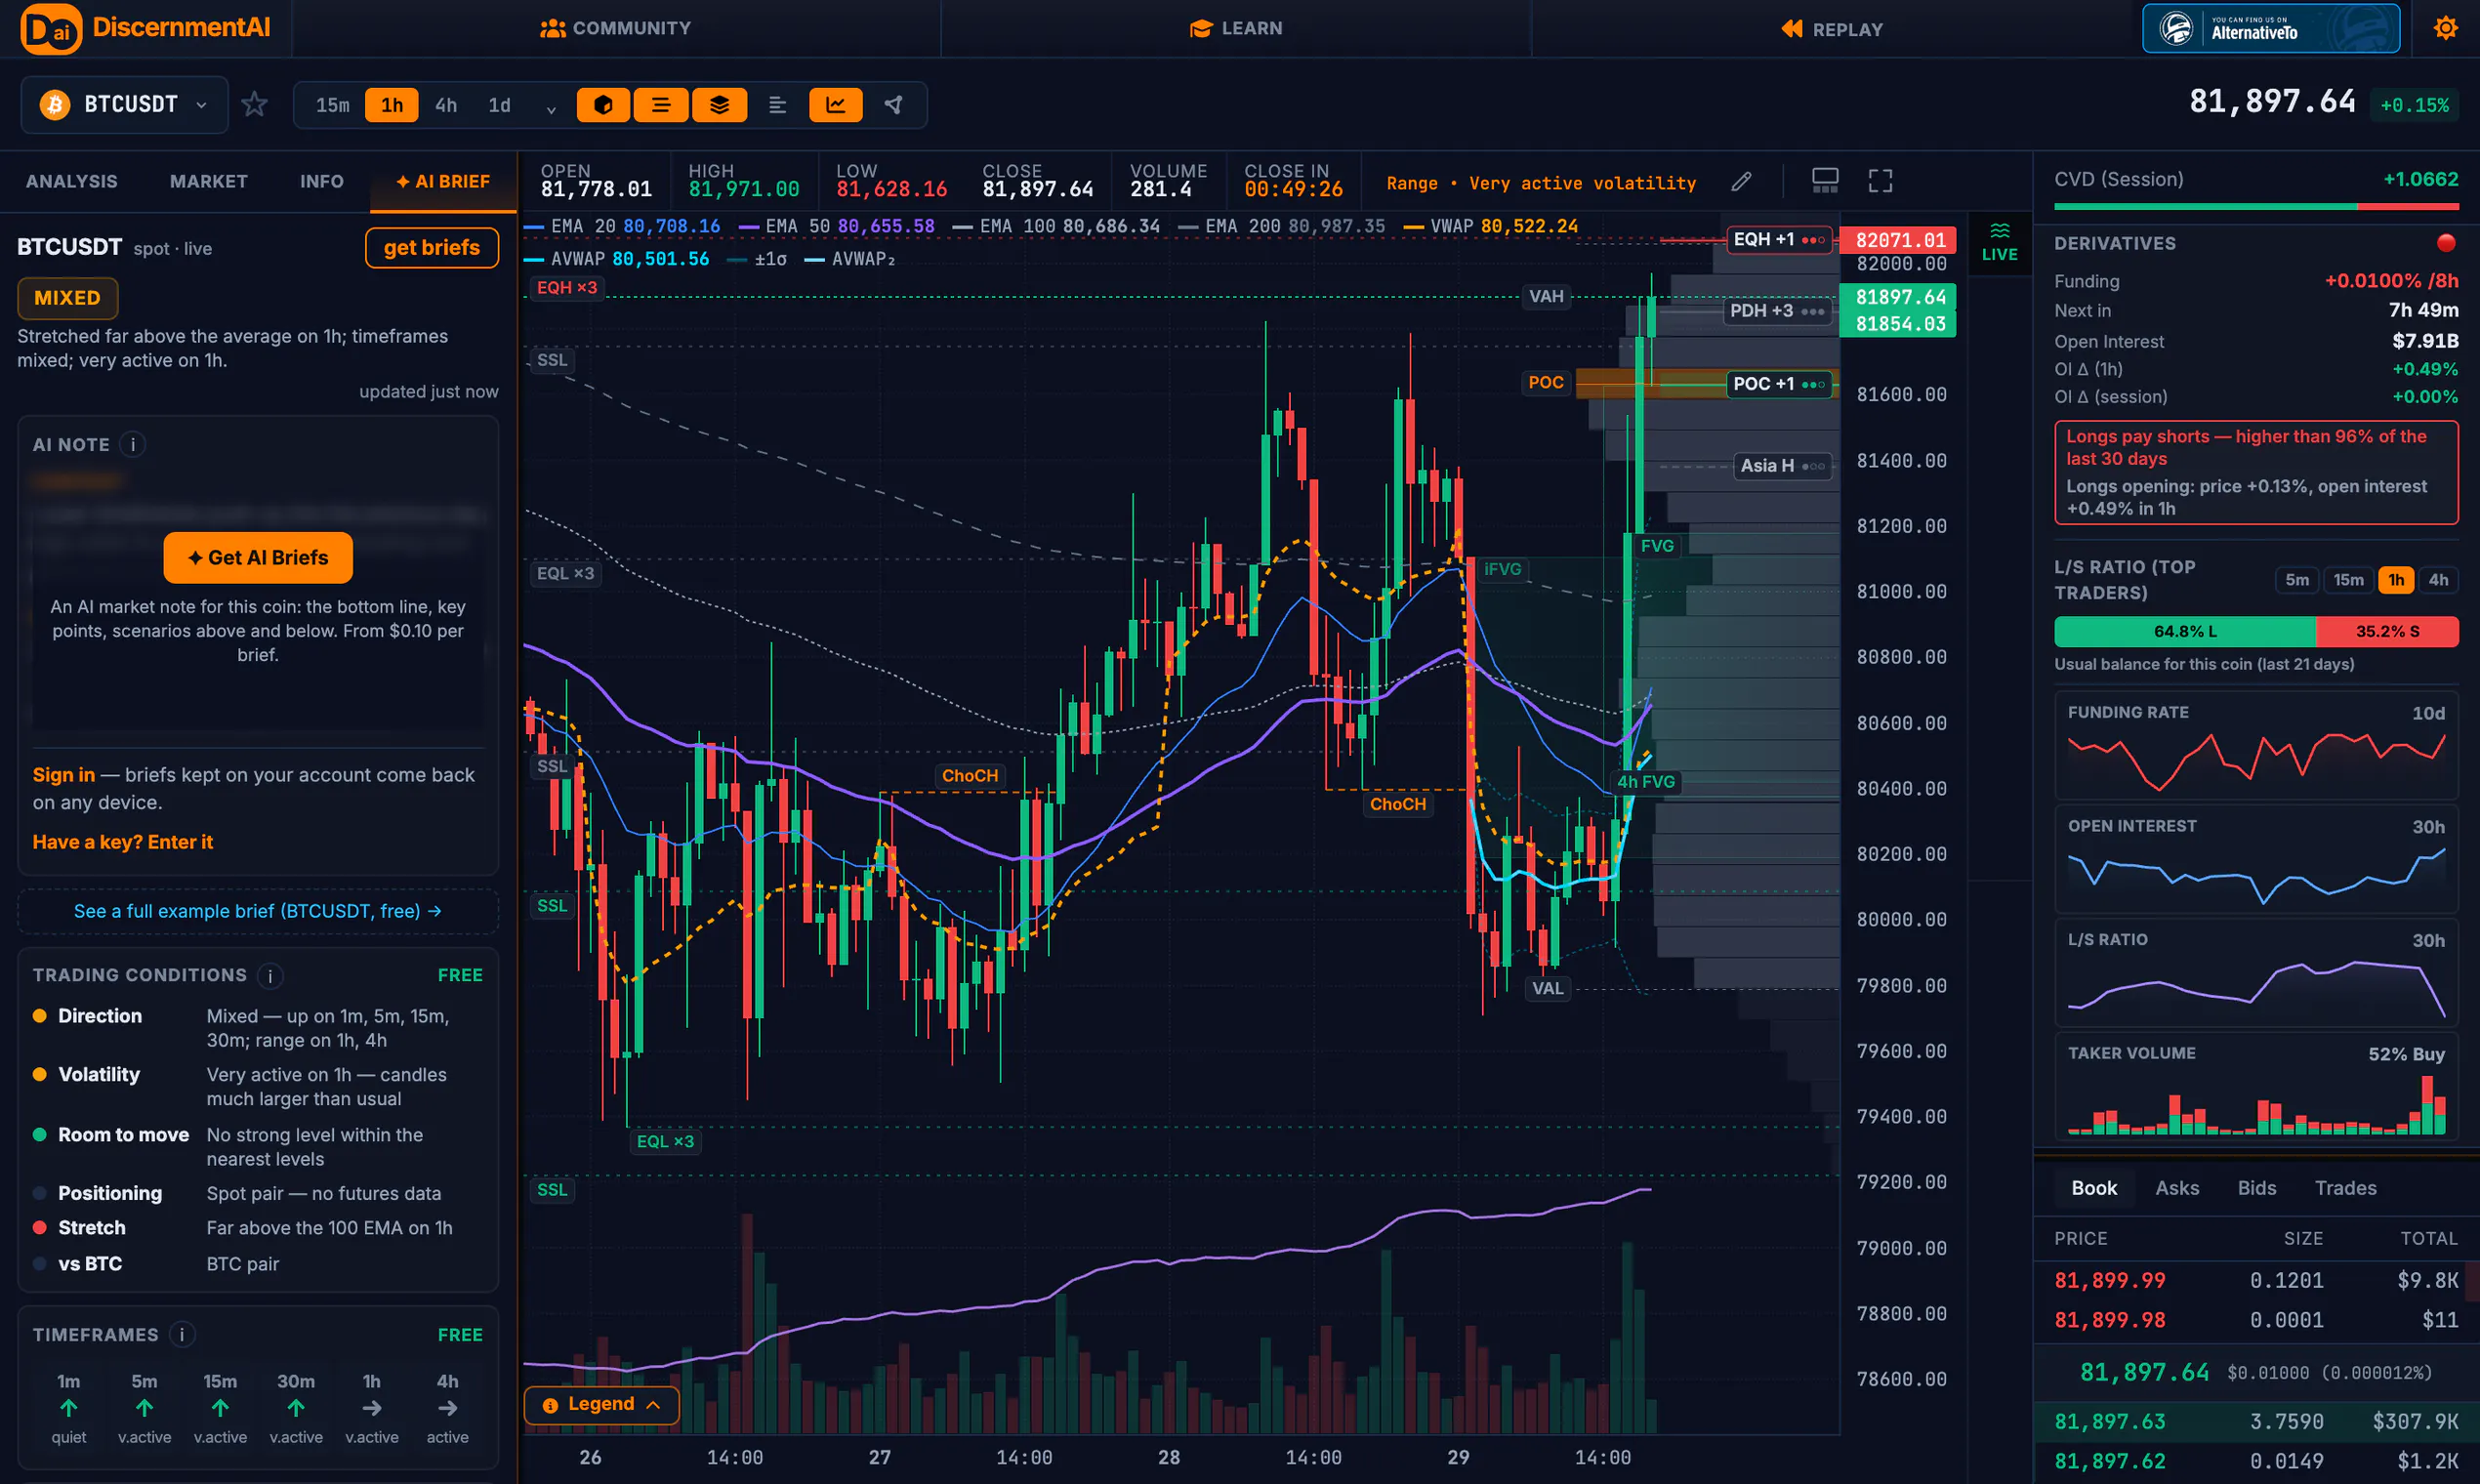Add BTCUSDT to favorites with star icon
The image size is (2480, 1484).
point(255,104)
